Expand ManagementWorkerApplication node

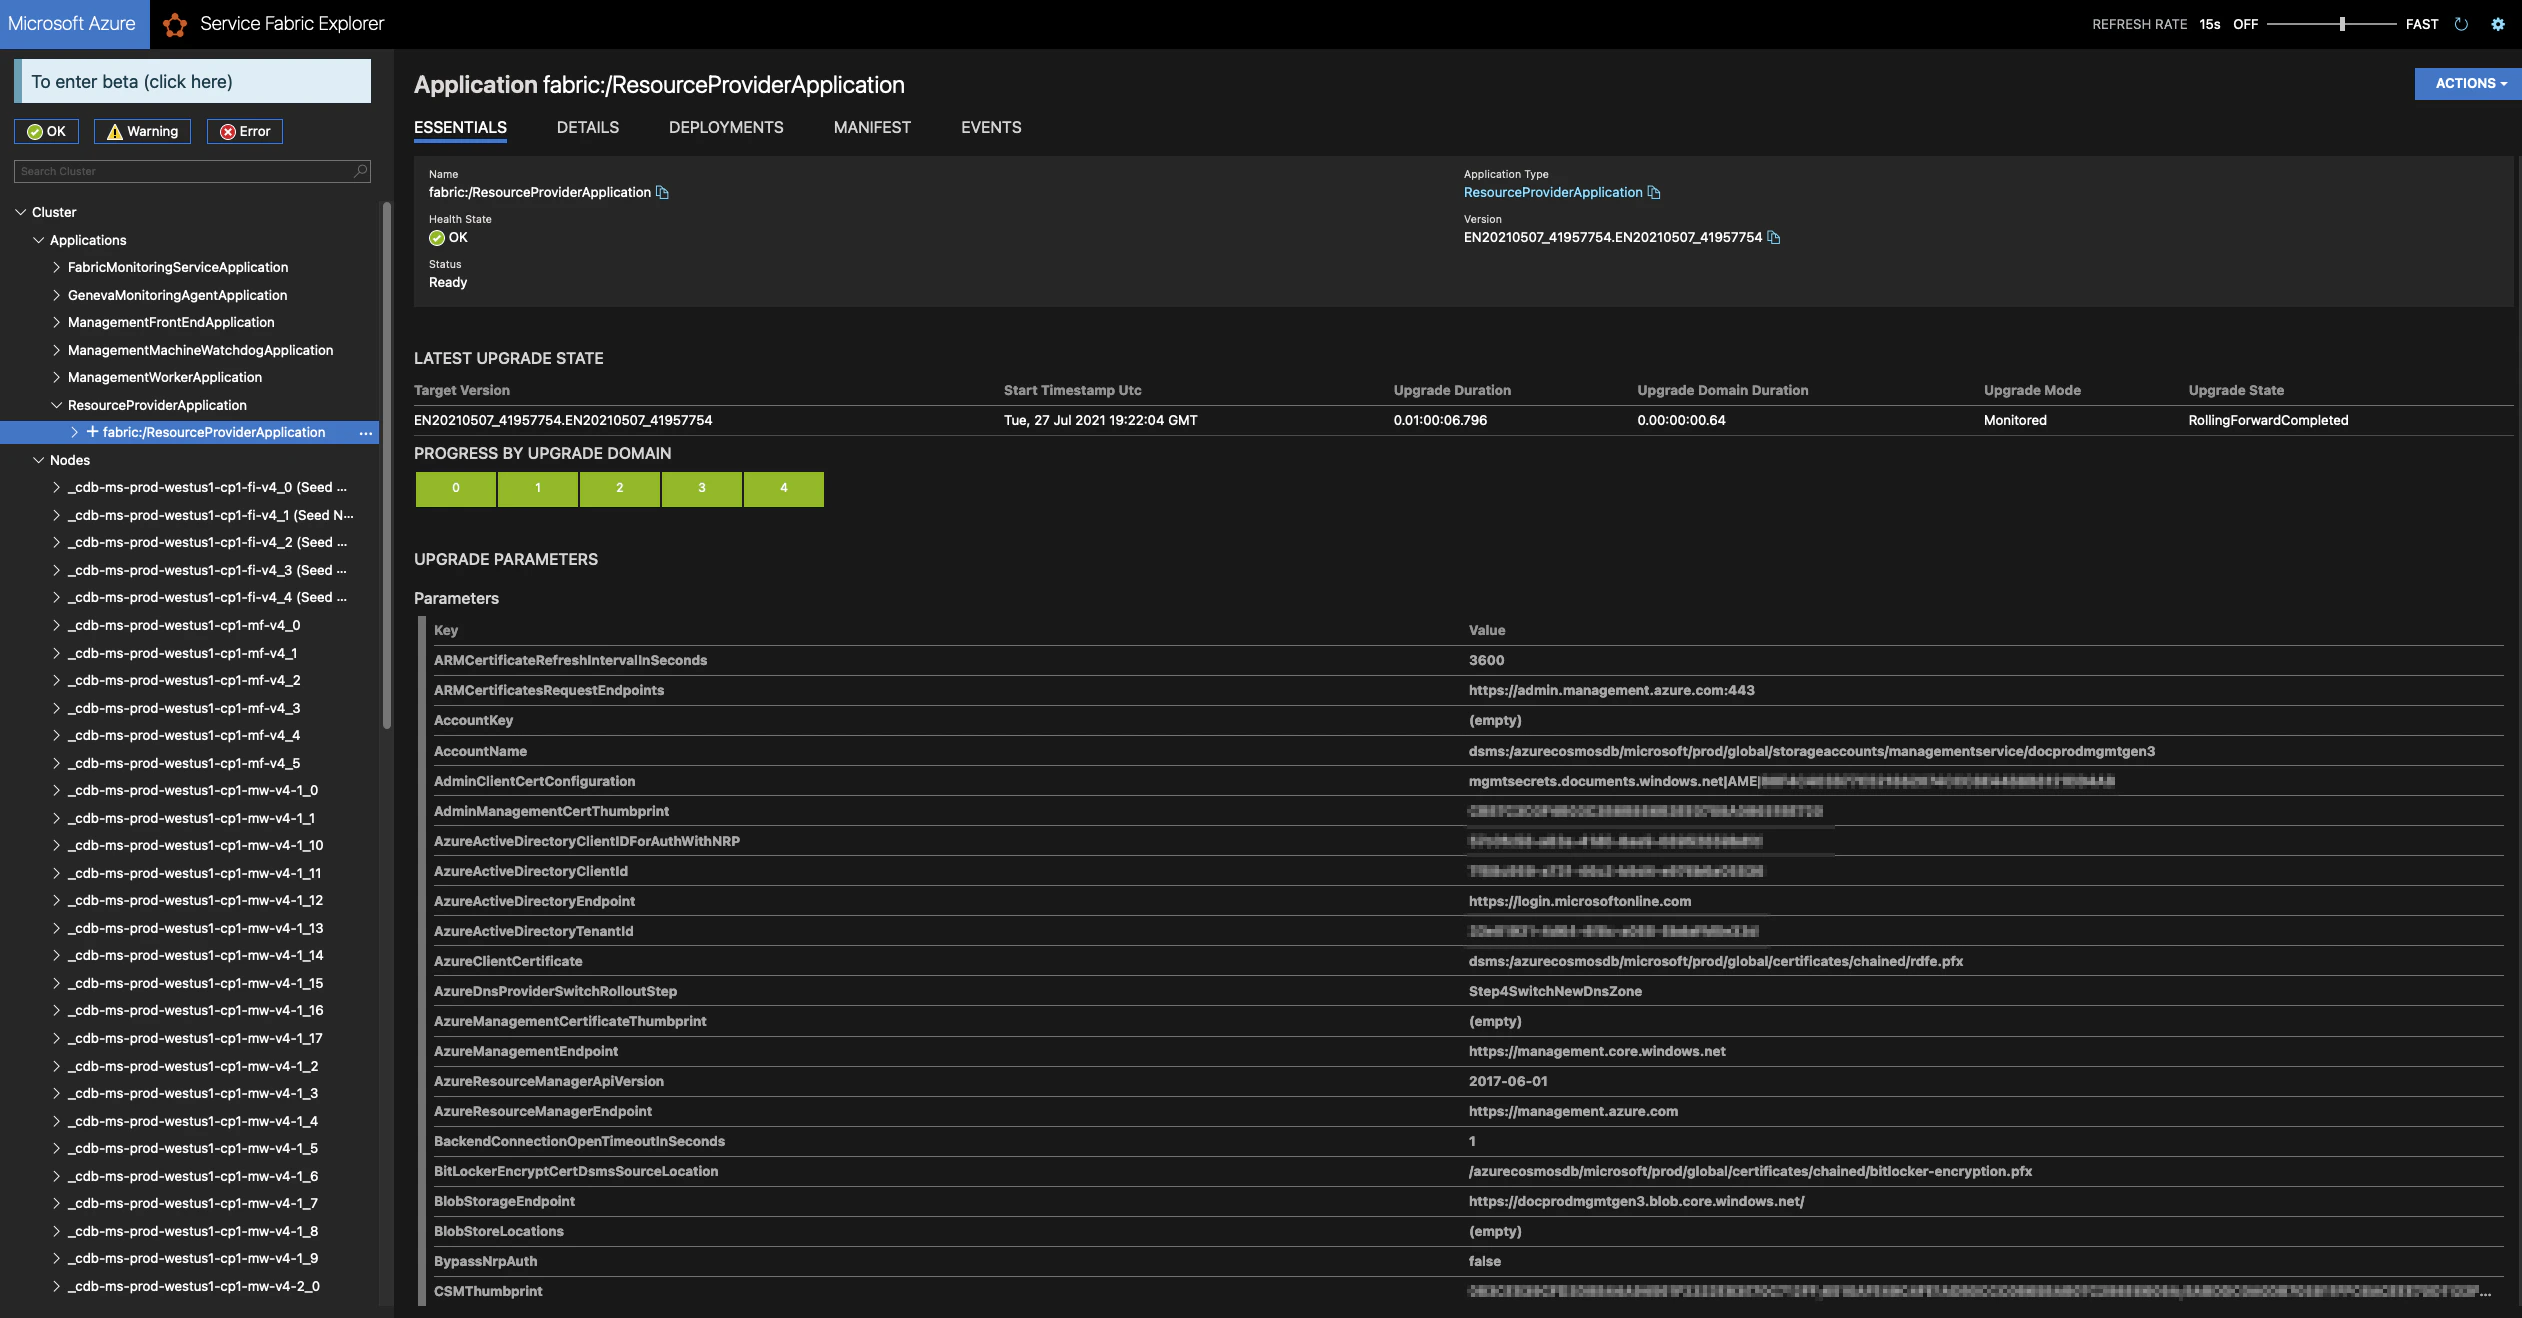point(57,377)
